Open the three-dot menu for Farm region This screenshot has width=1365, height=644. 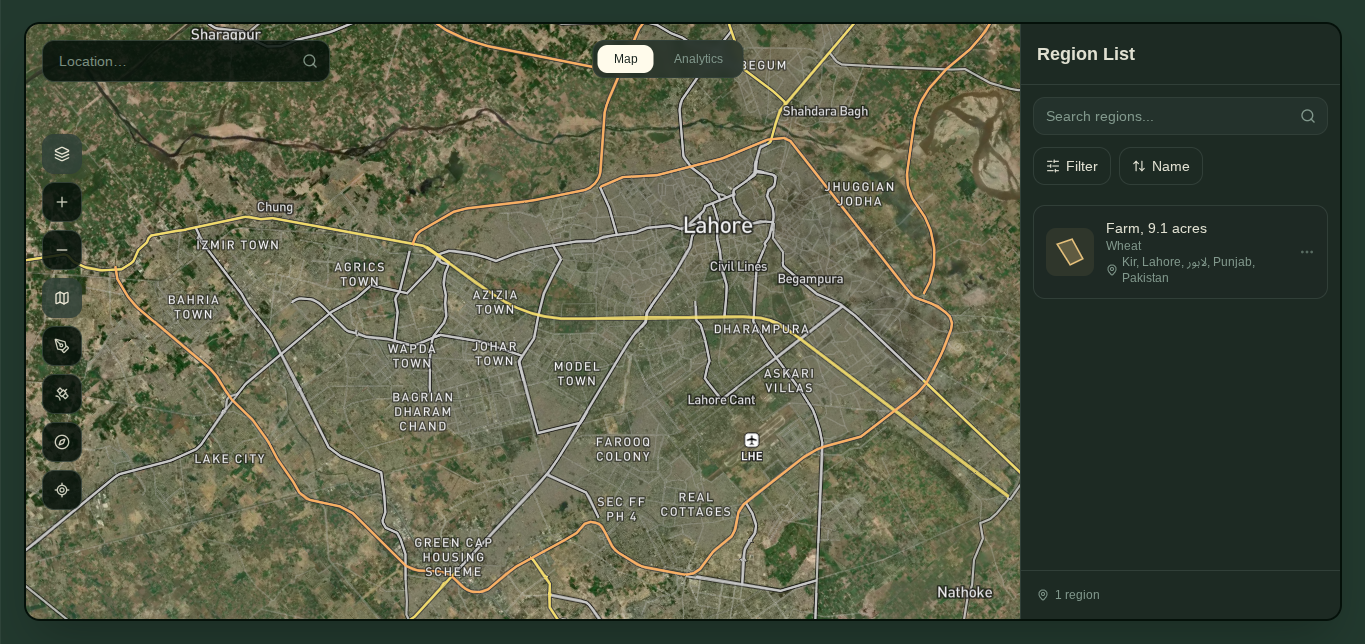coord(1307,252)
